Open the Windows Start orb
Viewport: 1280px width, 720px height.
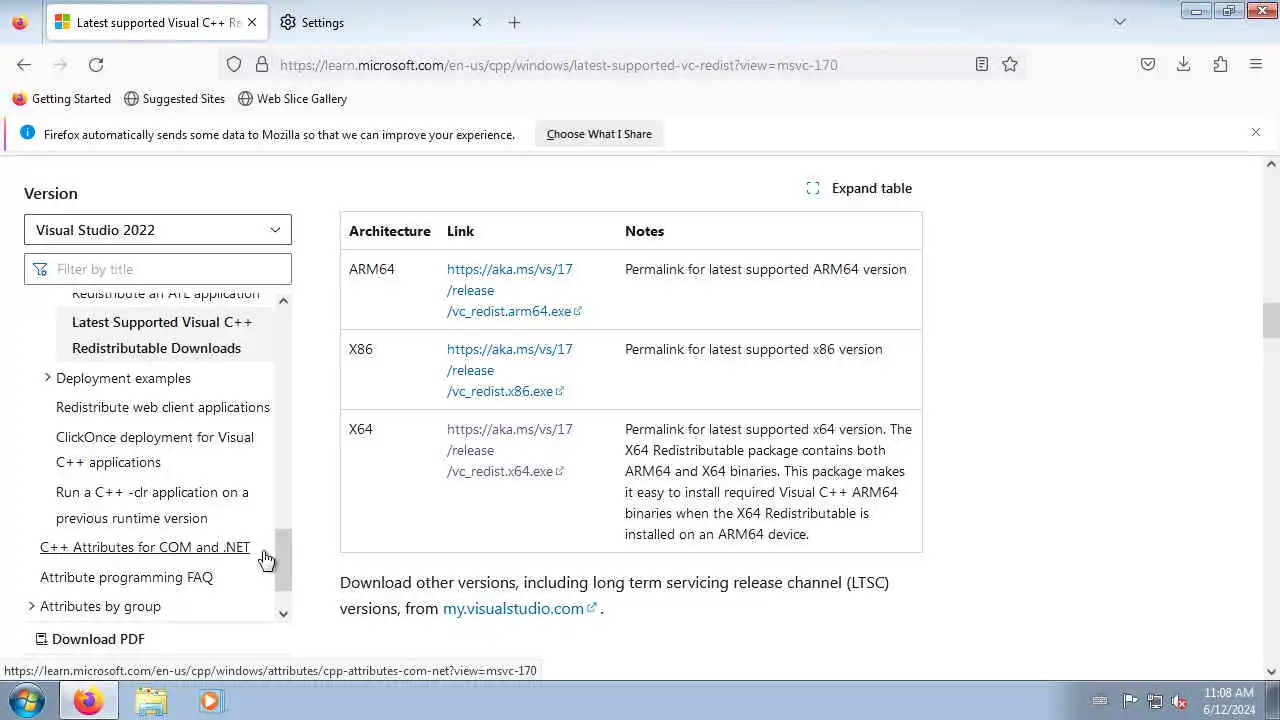click(27, 701)
